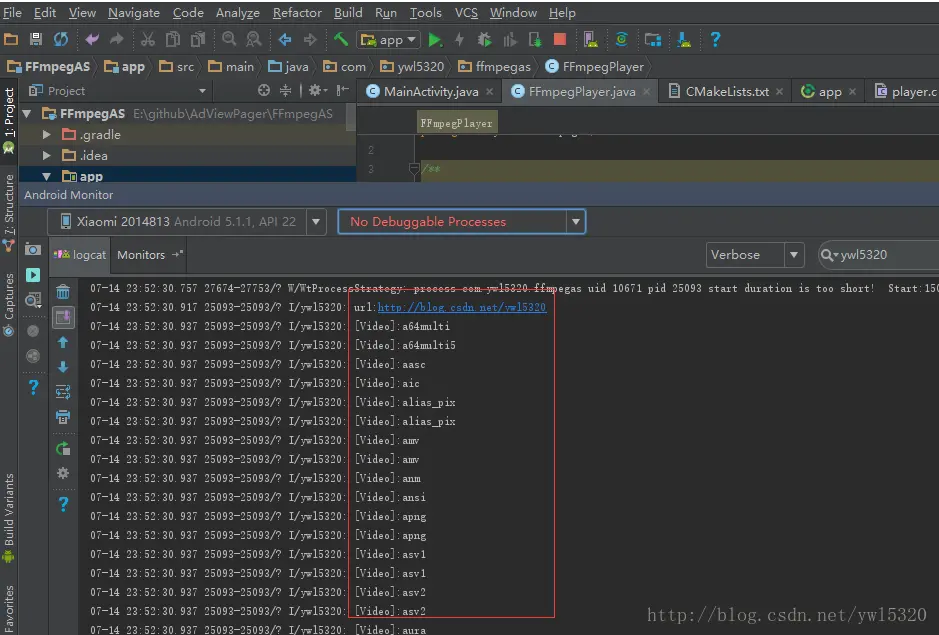
Task: Collapse the app module folder
Action: pyautogui.click(x=46, y=176)
